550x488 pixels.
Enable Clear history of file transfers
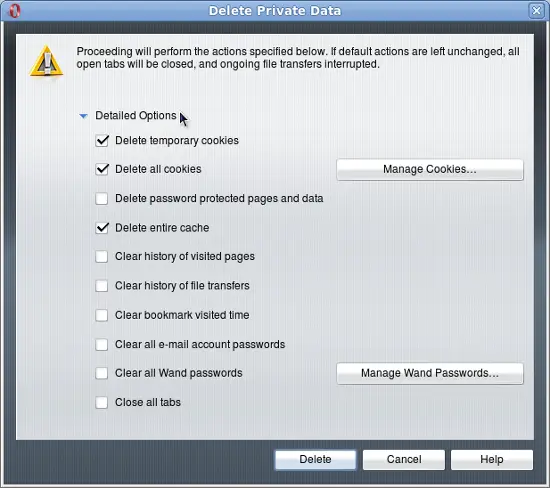102,286
